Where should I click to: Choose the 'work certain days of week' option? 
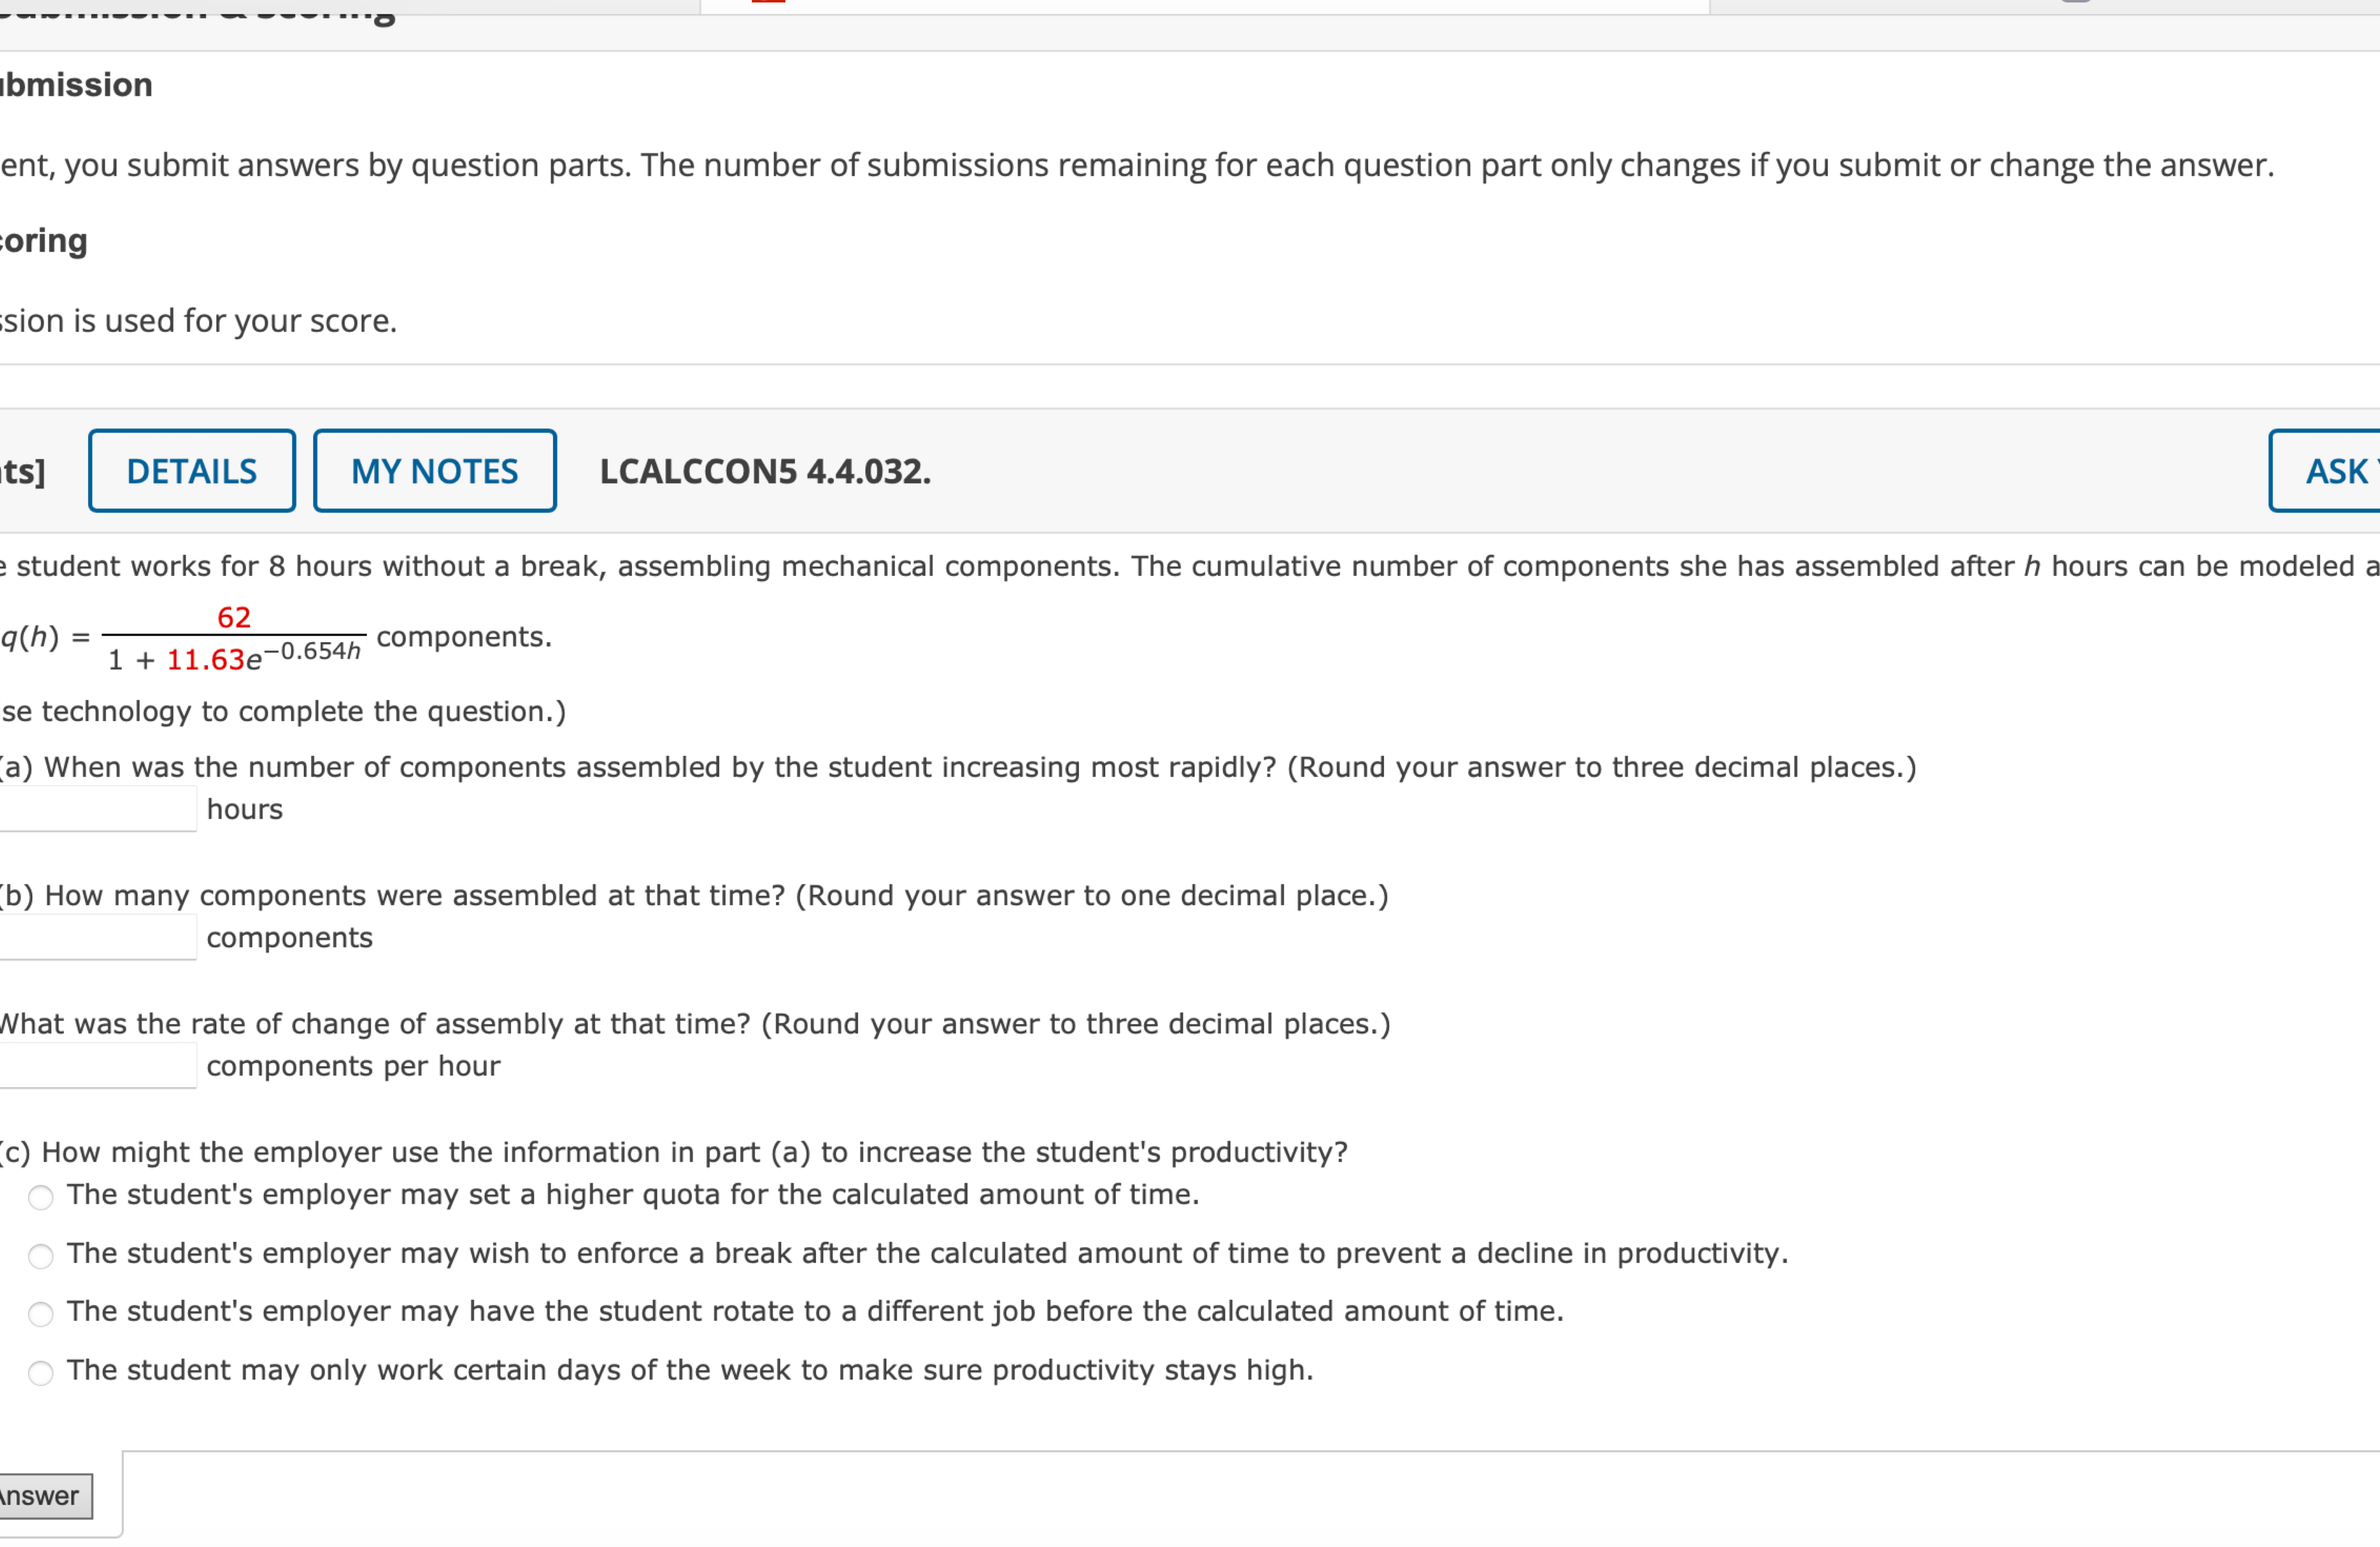(41, 1373)
